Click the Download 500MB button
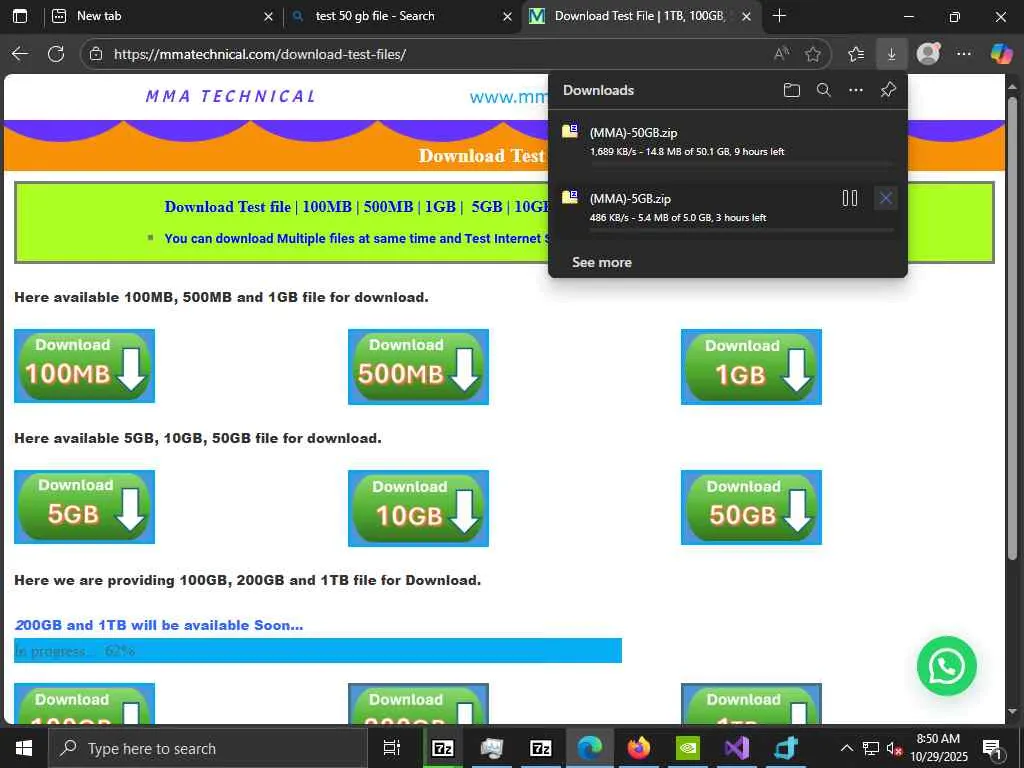Image resolution: width=1024 pixels, height=768 pixels. coord(418,367)
